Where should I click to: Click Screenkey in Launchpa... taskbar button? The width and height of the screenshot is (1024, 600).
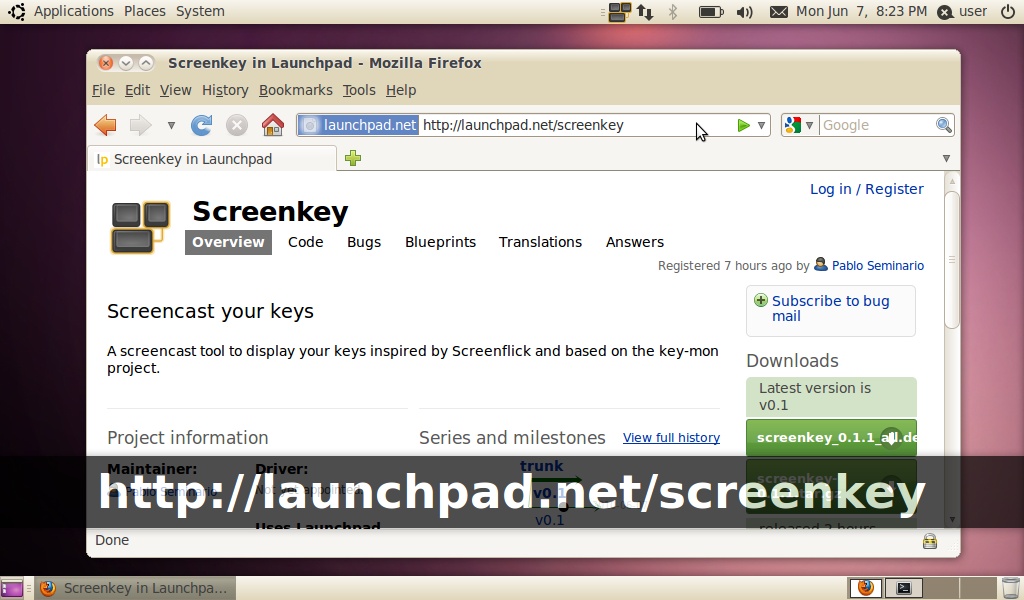point(135,588)
